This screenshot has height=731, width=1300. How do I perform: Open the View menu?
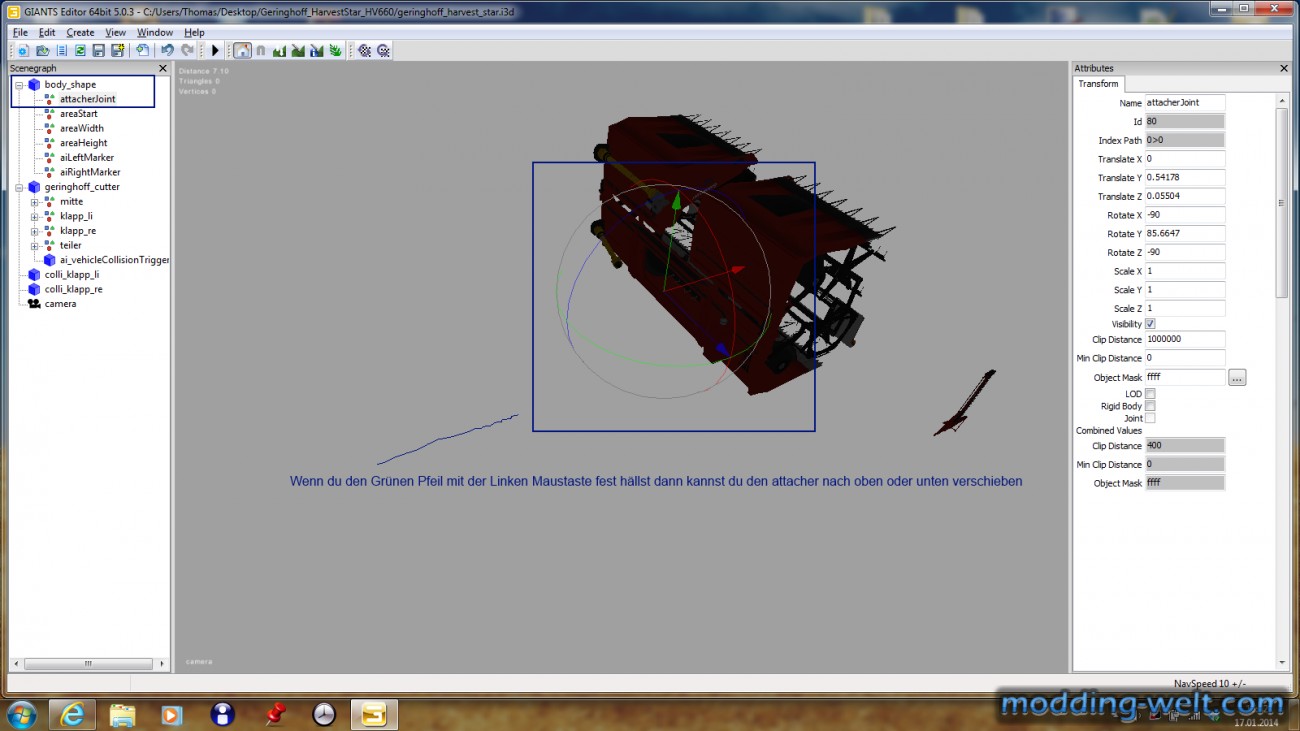click(x=116, y=33)
